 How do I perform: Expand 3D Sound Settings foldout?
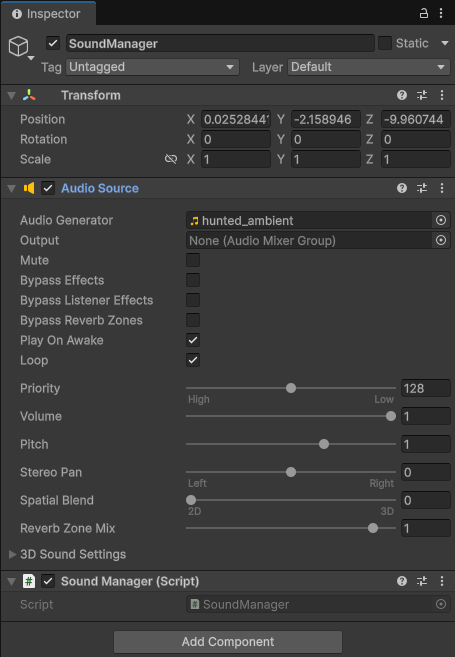[x=13, y=554]
